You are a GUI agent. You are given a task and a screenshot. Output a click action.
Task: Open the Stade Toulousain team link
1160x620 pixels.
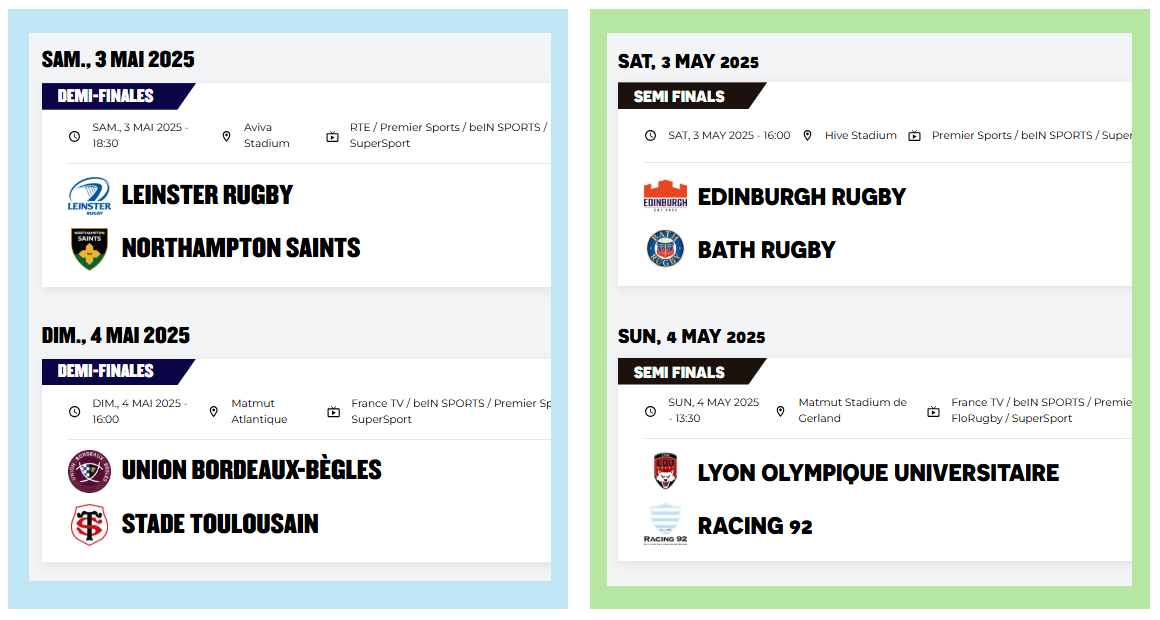point(220,524)
